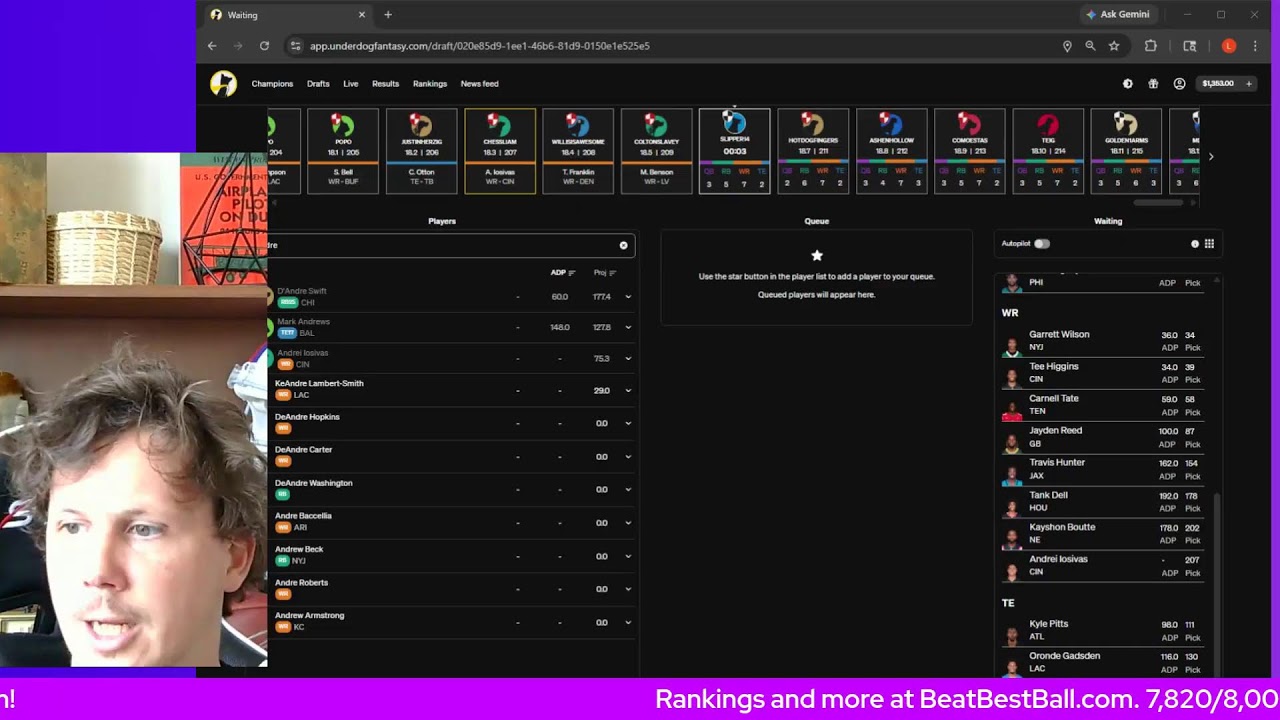Sort players by ADP column
The image size is (1280, 720).
[563, 273]
